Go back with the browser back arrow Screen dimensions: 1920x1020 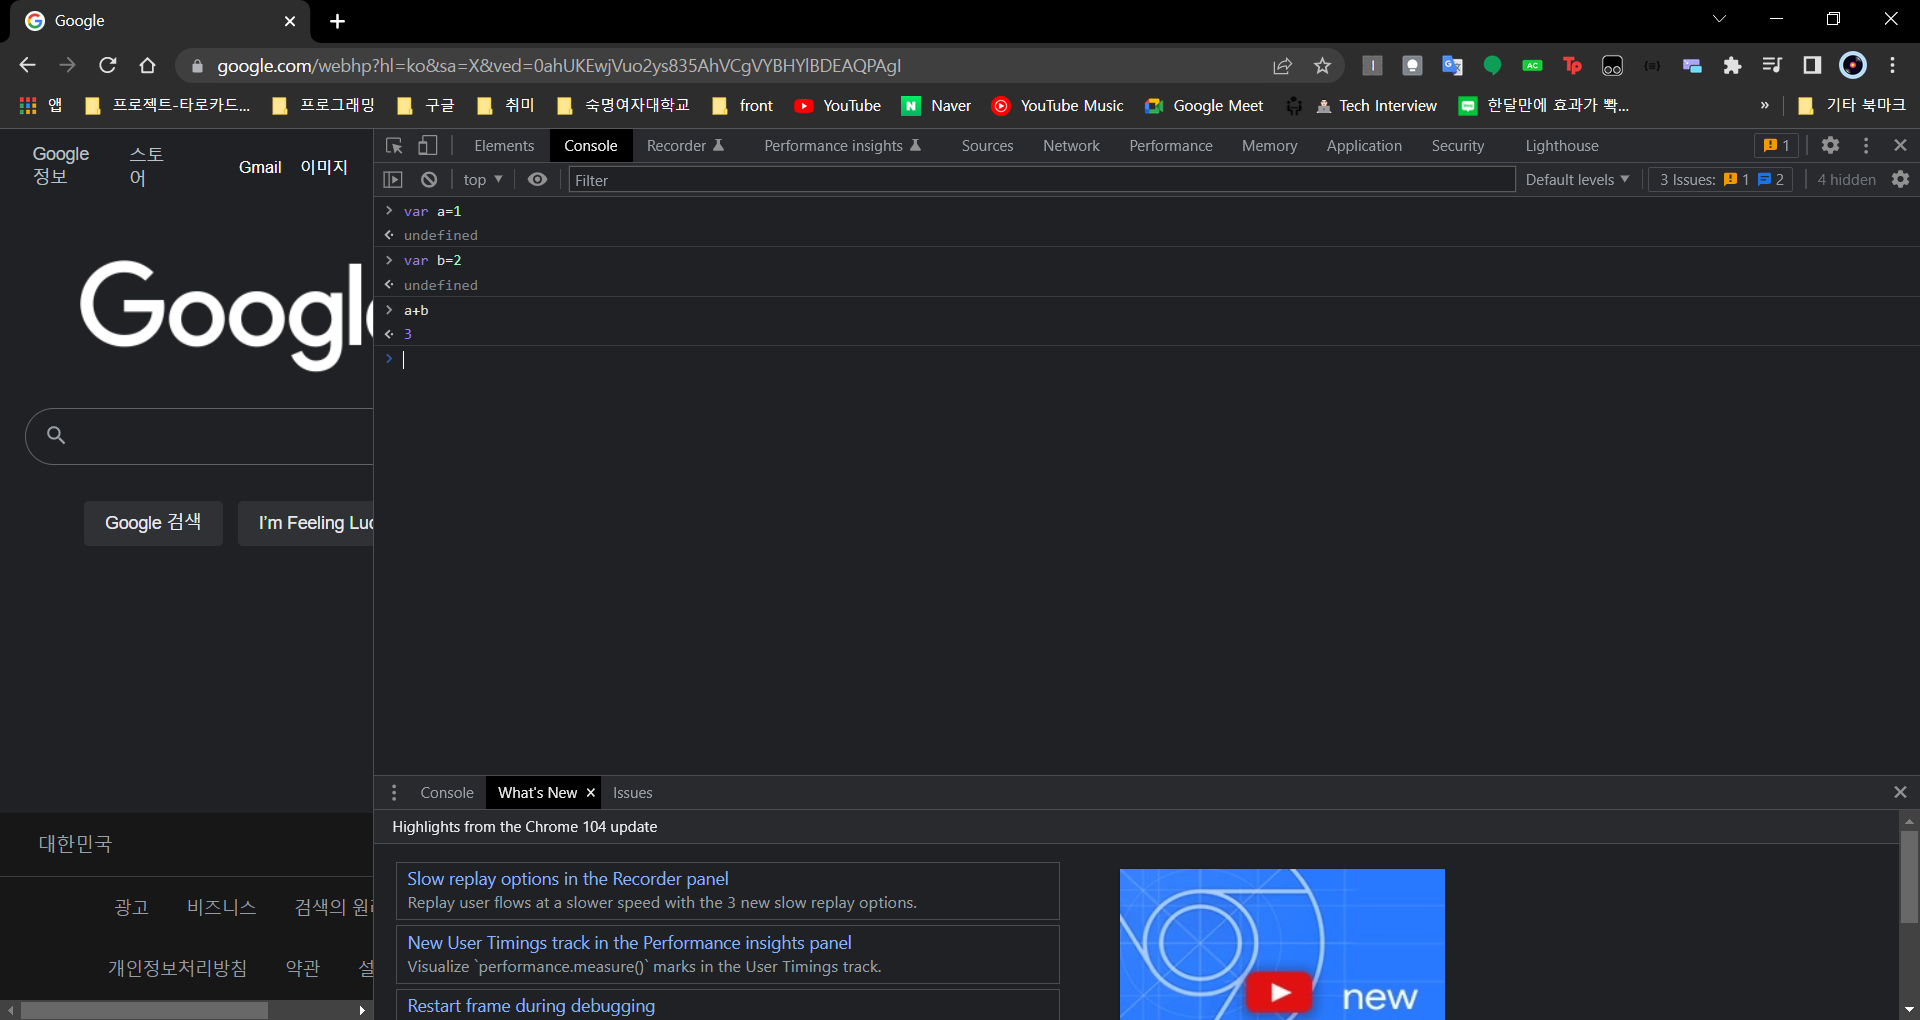coord(27,66)
